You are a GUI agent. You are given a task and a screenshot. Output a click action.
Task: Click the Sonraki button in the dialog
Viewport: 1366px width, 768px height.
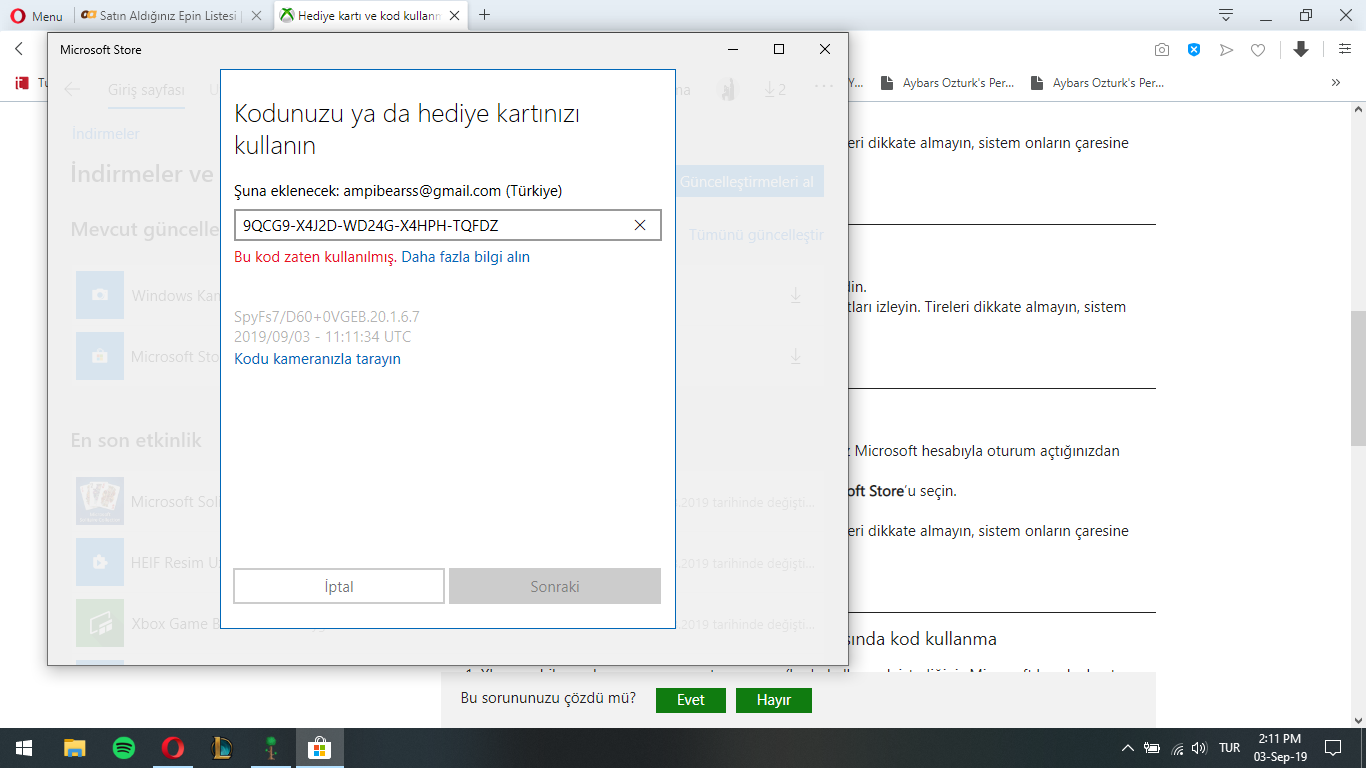point(555,586)
